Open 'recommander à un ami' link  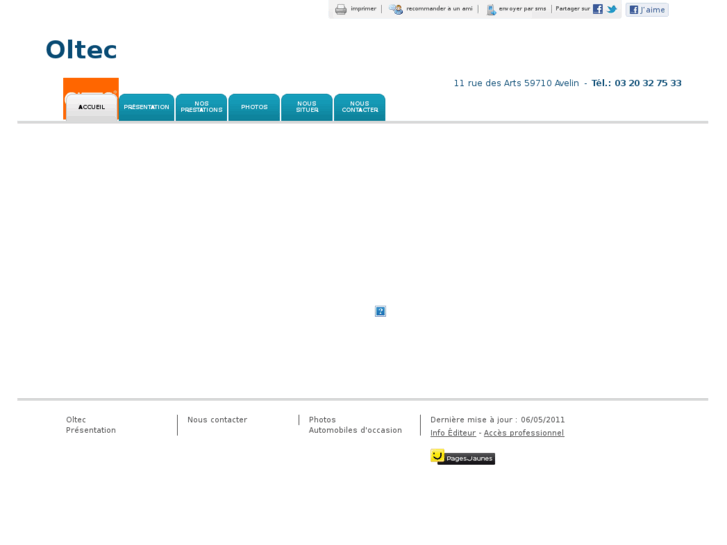click(439, 8)
